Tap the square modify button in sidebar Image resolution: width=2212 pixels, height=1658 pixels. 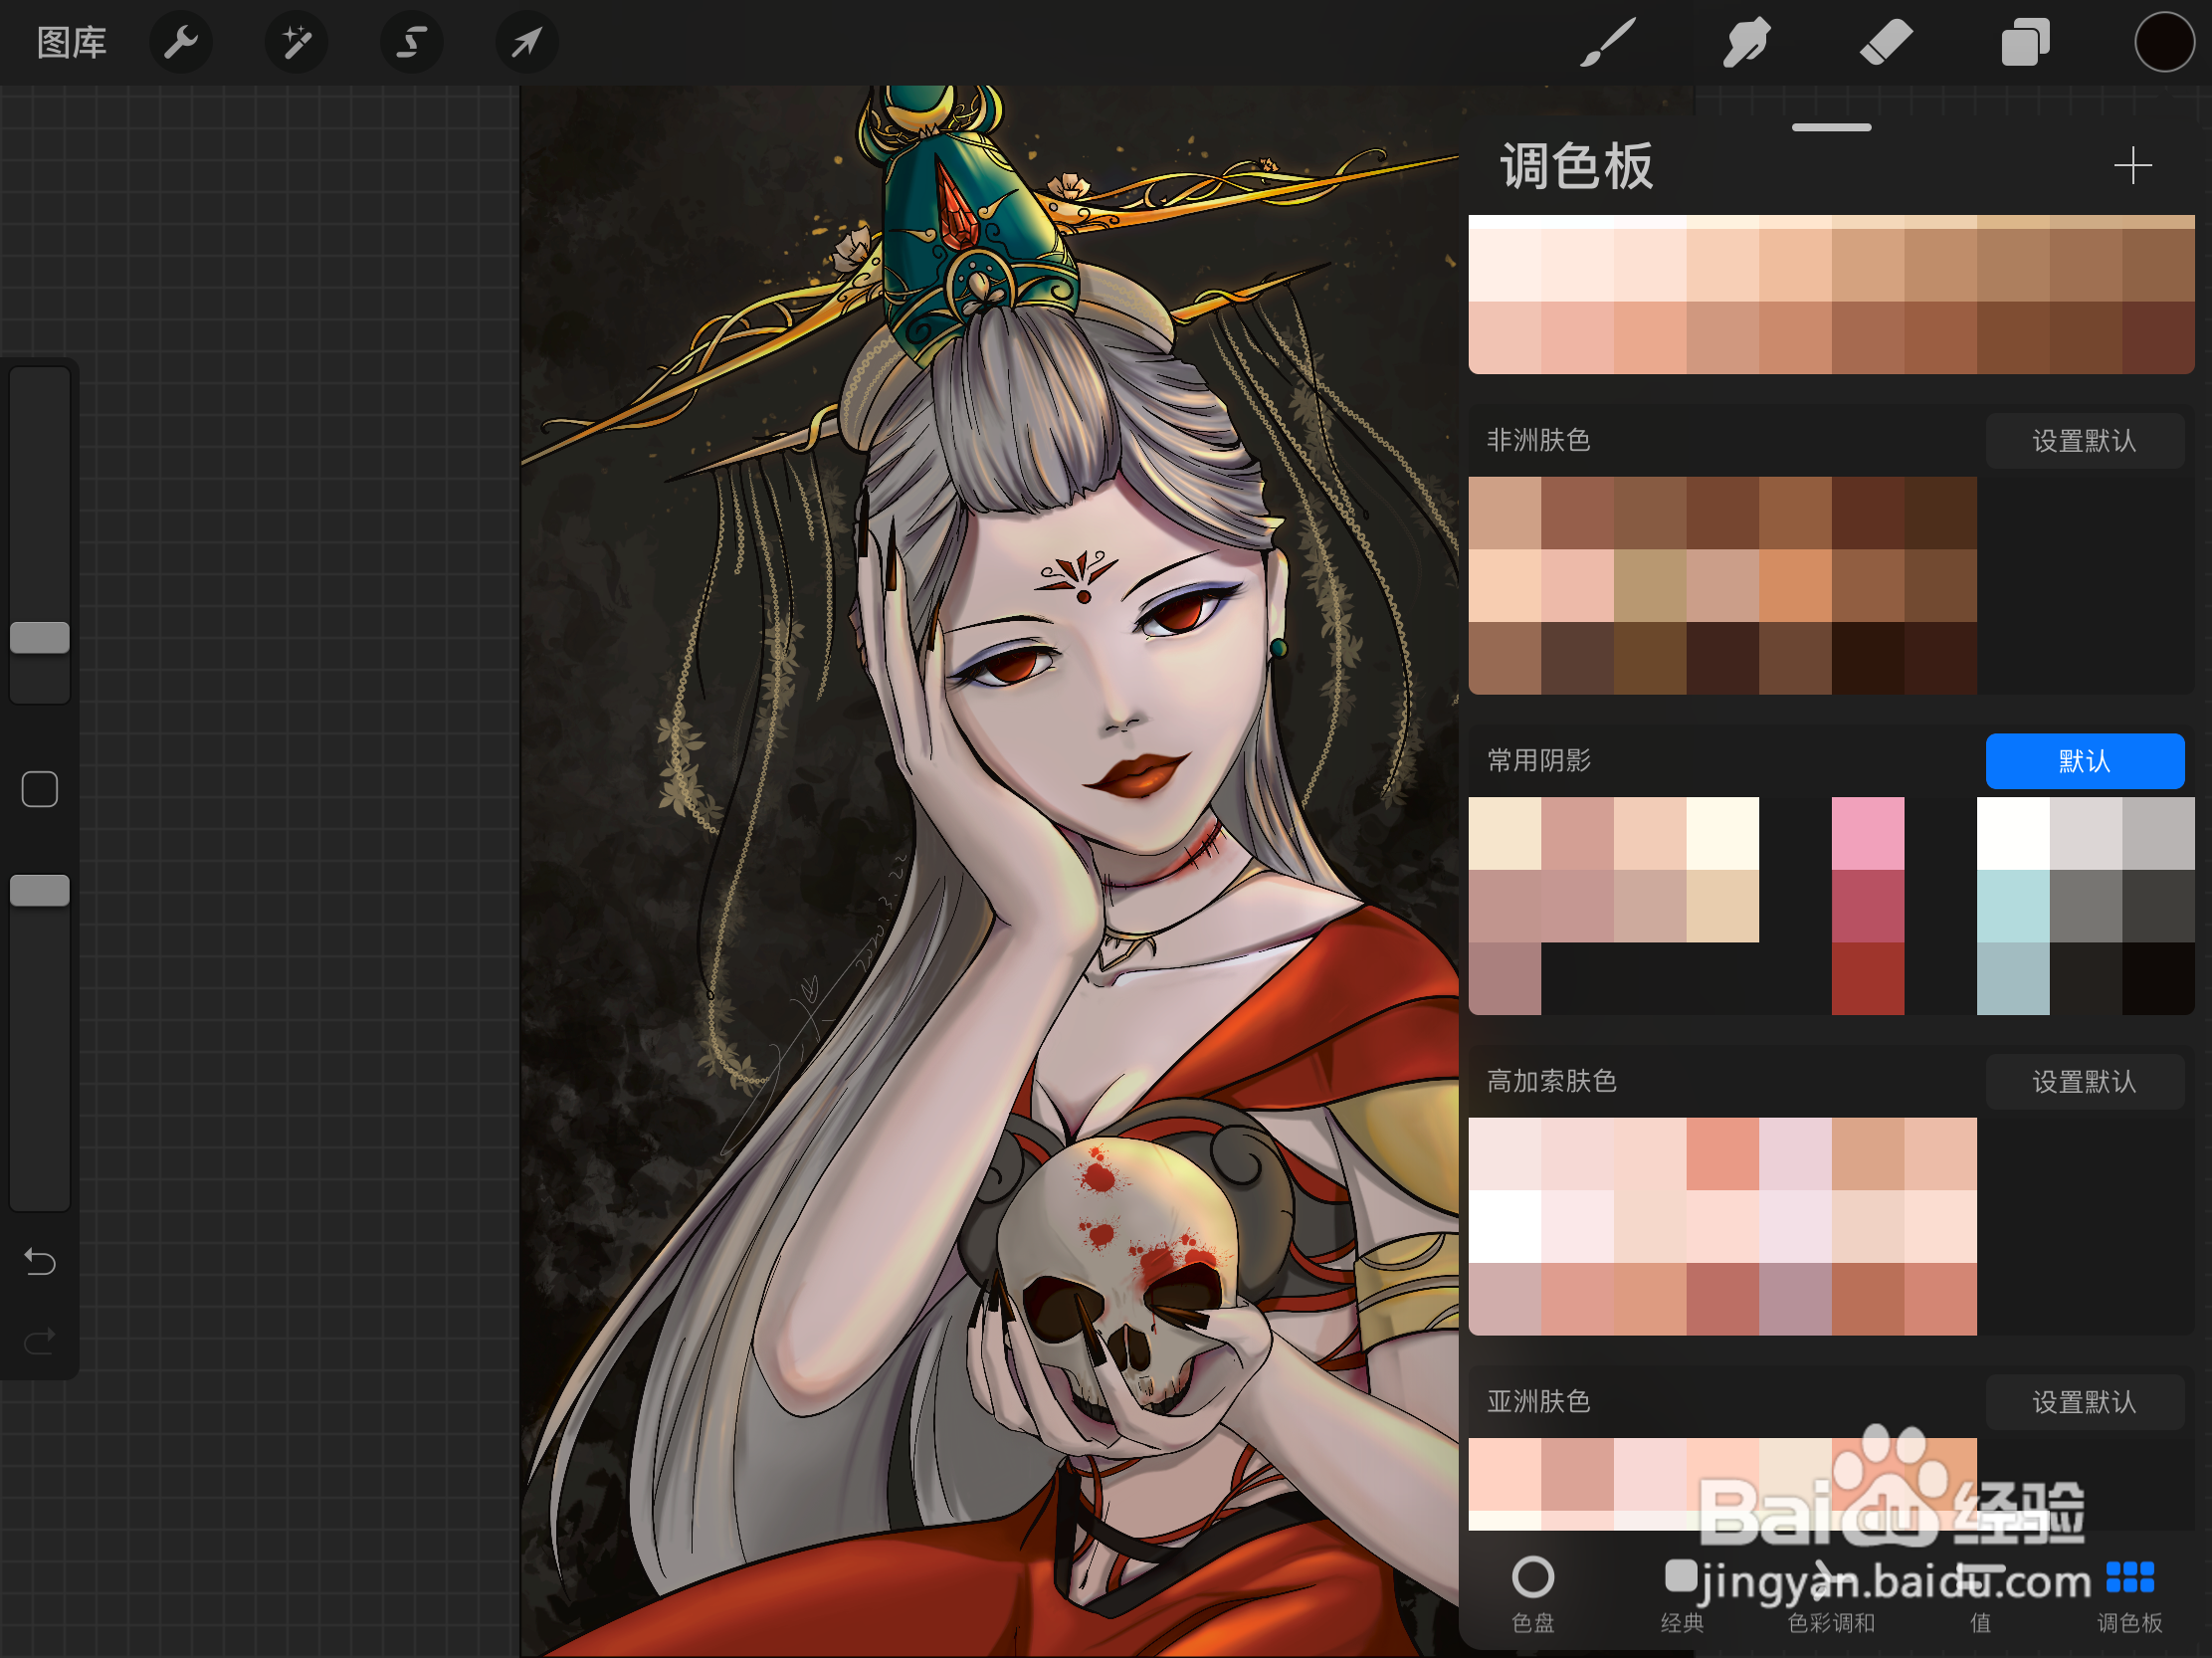tap(39, 789)
